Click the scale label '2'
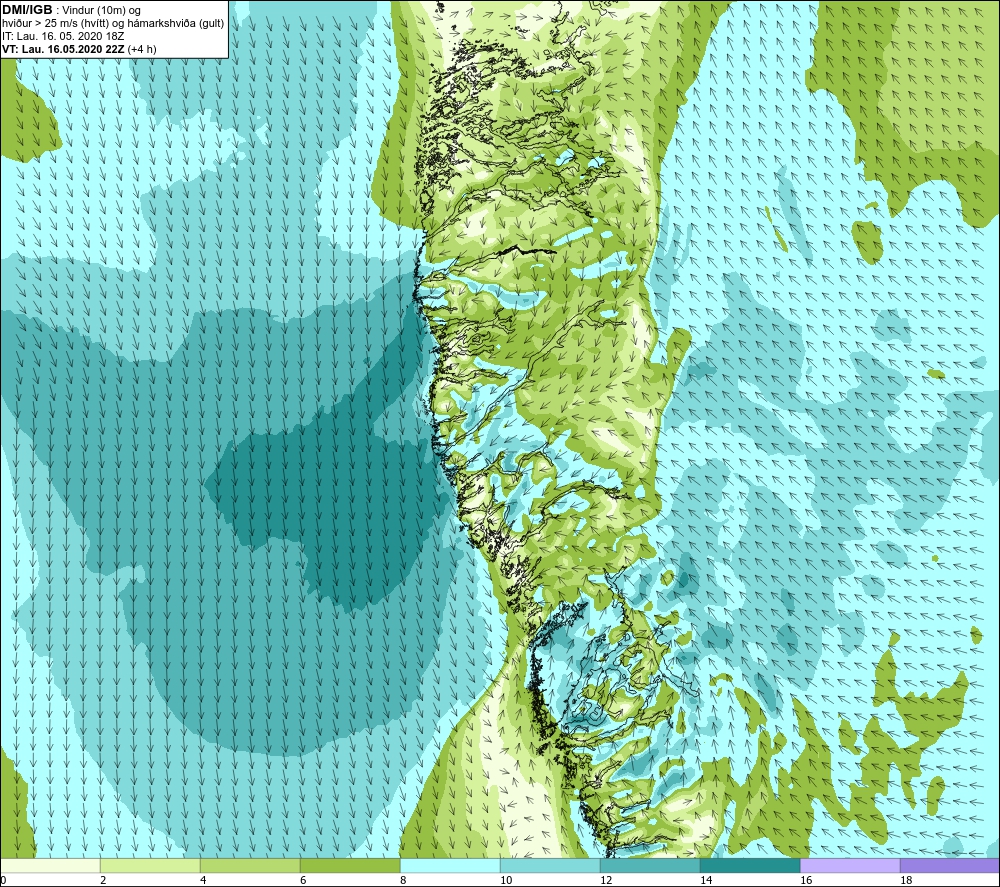This screenshot has height=887, width=1000. [103, 880]
